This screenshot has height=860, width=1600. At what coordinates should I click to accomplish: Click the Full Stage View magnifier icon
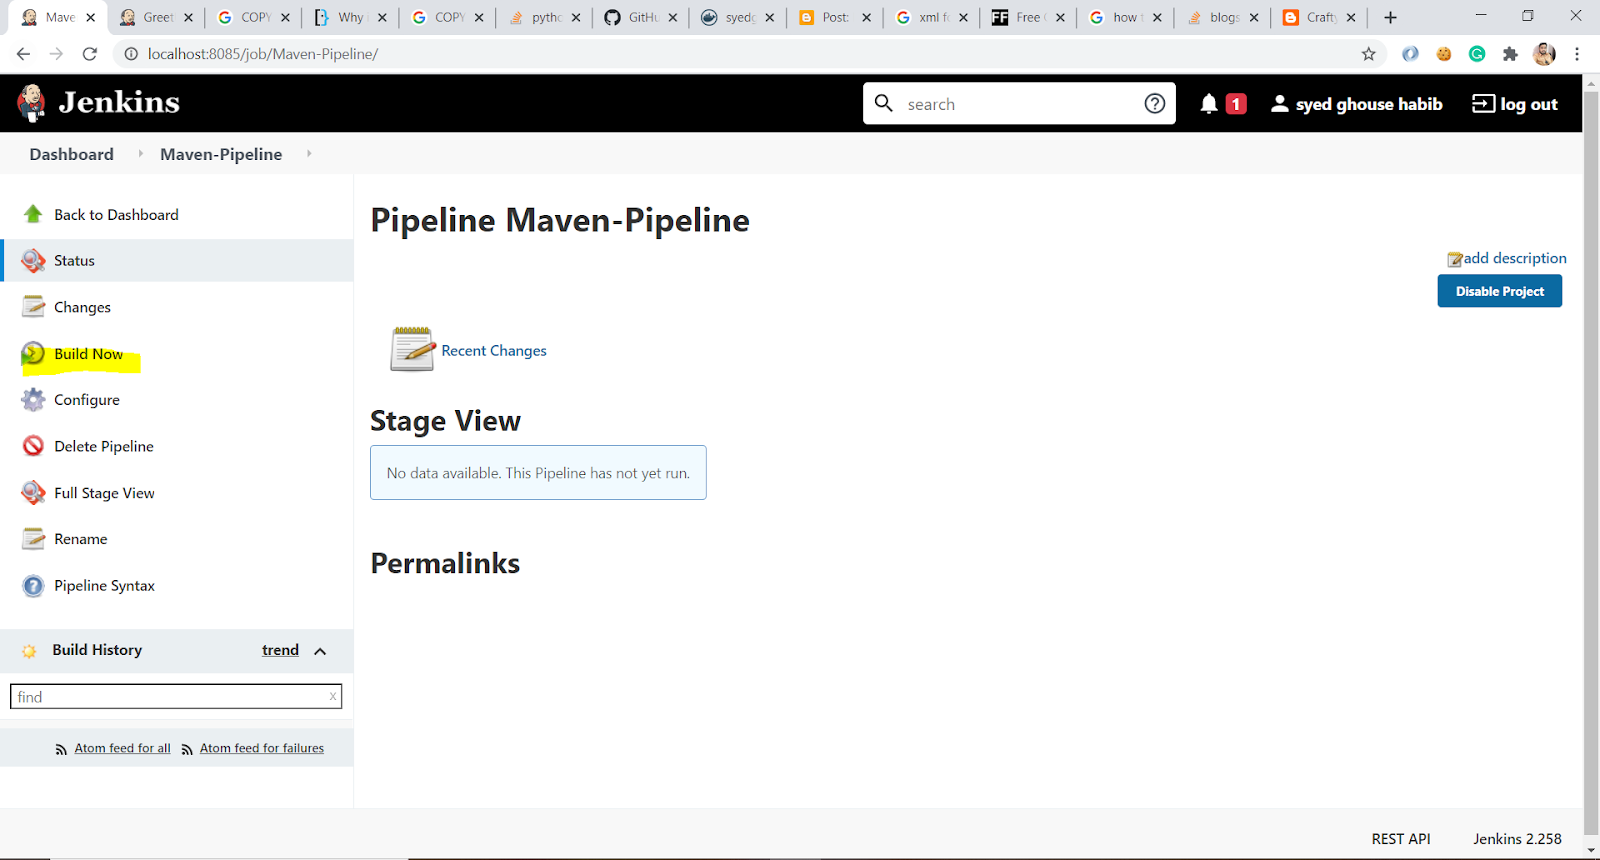click(33, 492)
